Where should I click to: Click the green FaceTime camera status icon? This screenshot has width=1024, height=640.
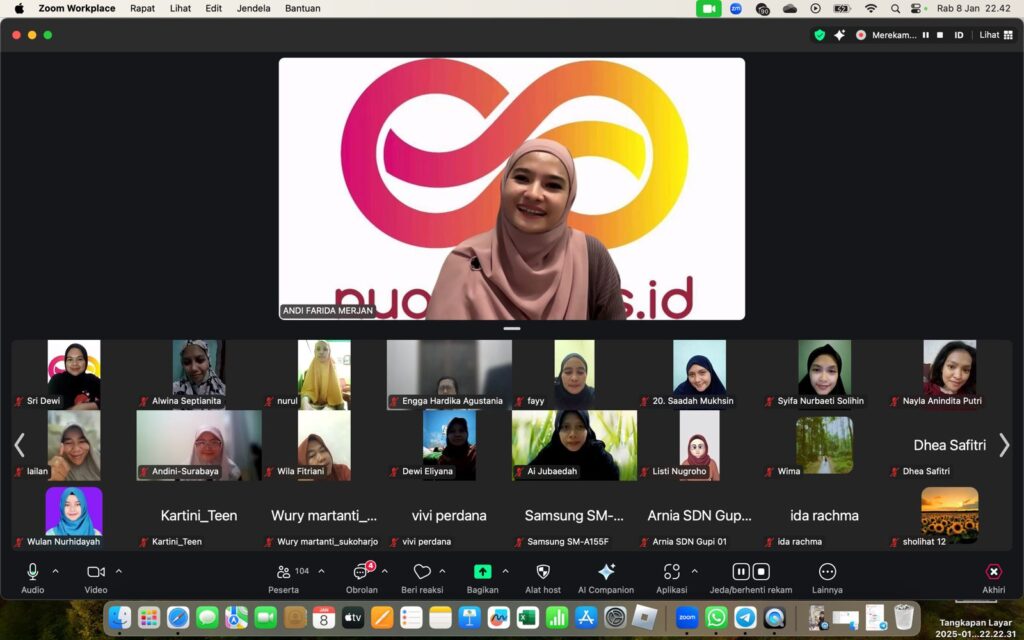pos(709,8)
